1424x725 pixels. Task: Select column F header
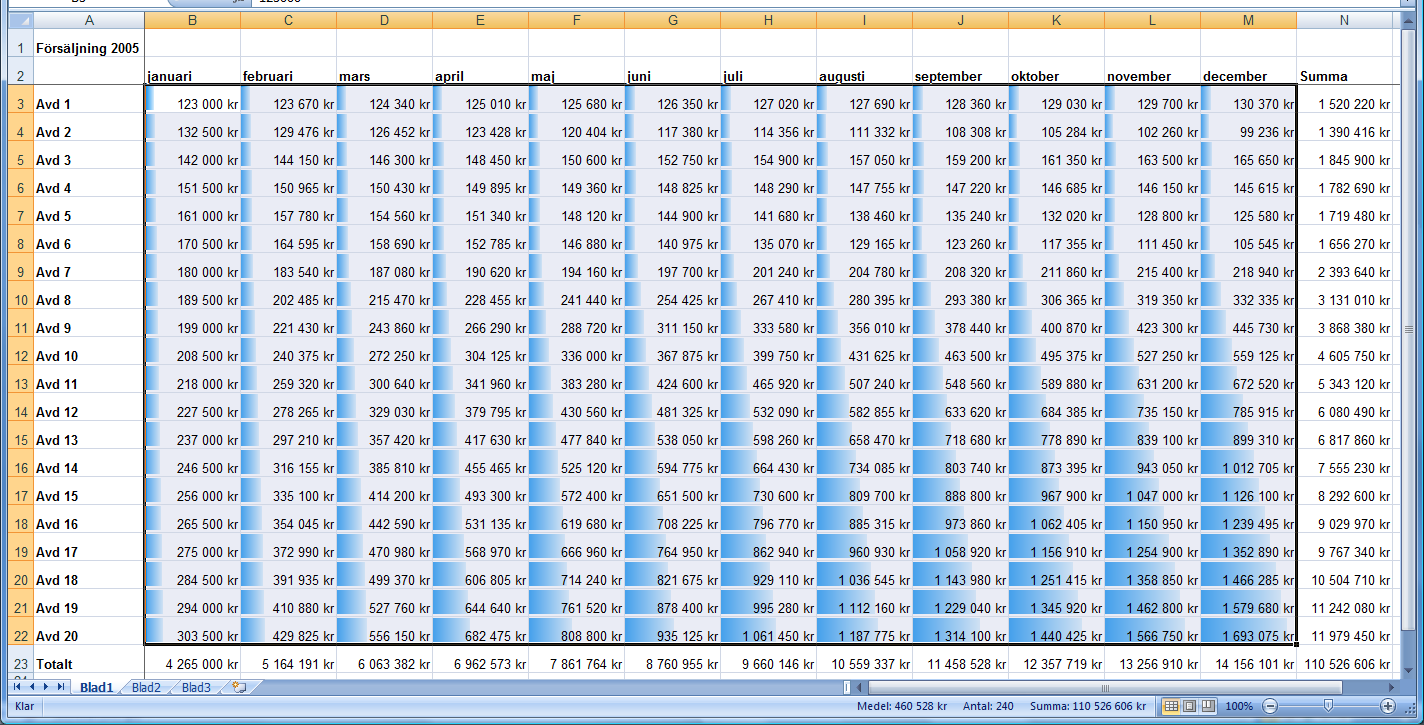[576, 20]
